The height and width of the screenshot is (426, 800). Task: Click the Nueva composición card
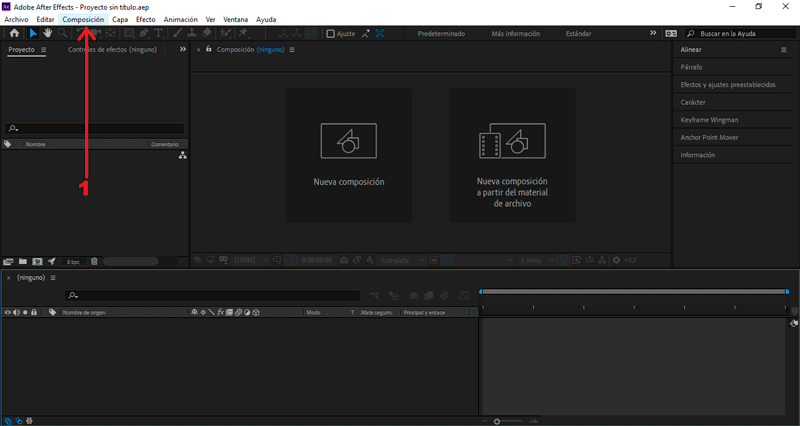348,155
